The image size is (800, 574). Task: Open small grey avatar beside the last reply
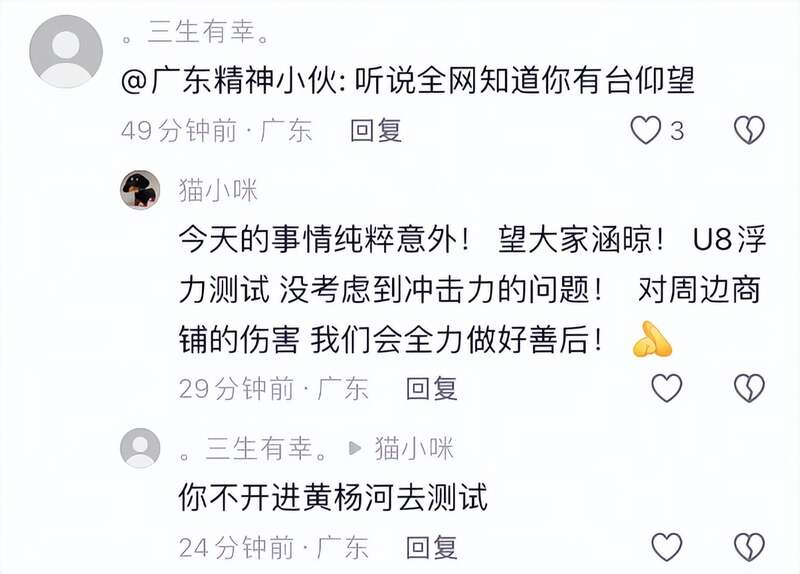click(x=140, y=448)
